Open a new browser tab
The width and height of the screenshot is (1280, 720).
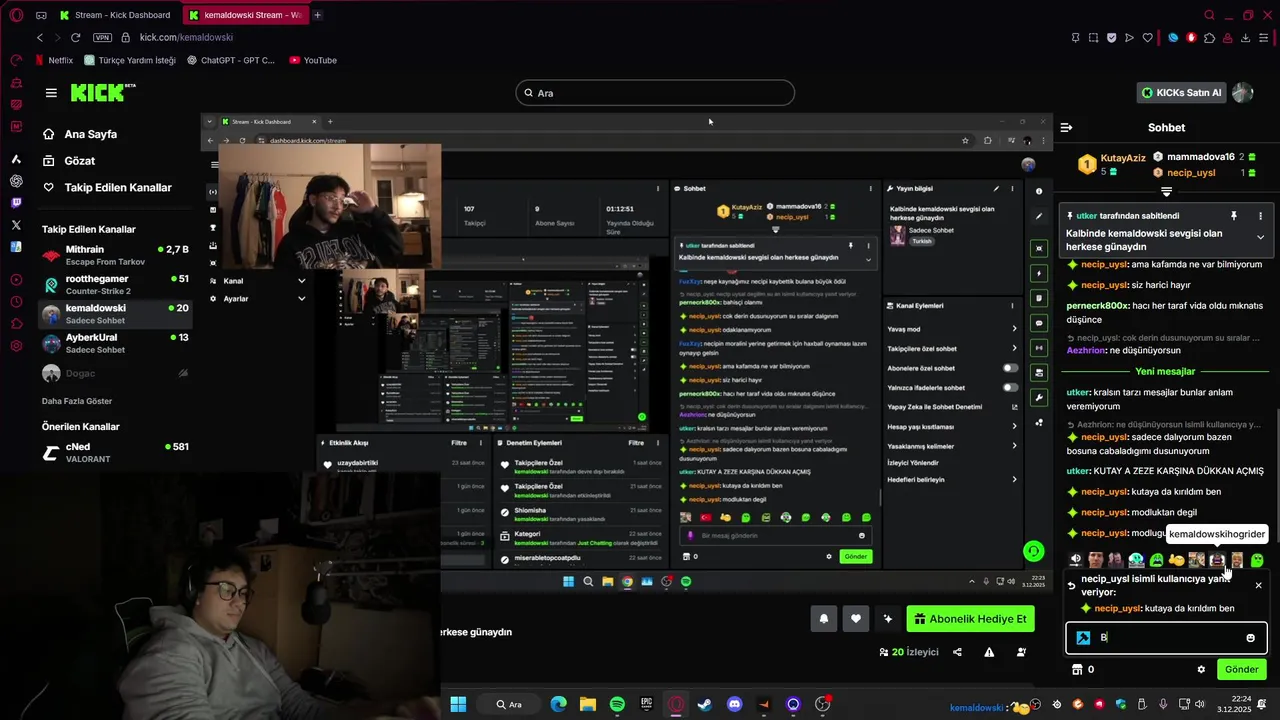click(x=317, y=15)
